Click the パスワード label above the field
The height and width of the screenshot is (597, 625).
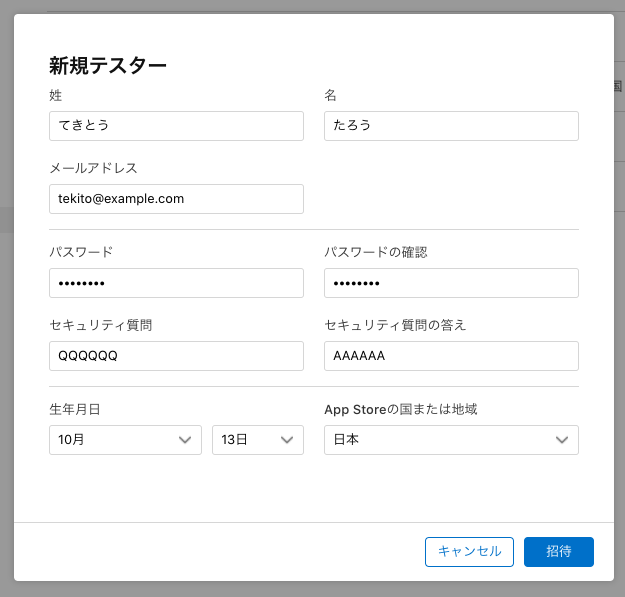click(81, 252)
